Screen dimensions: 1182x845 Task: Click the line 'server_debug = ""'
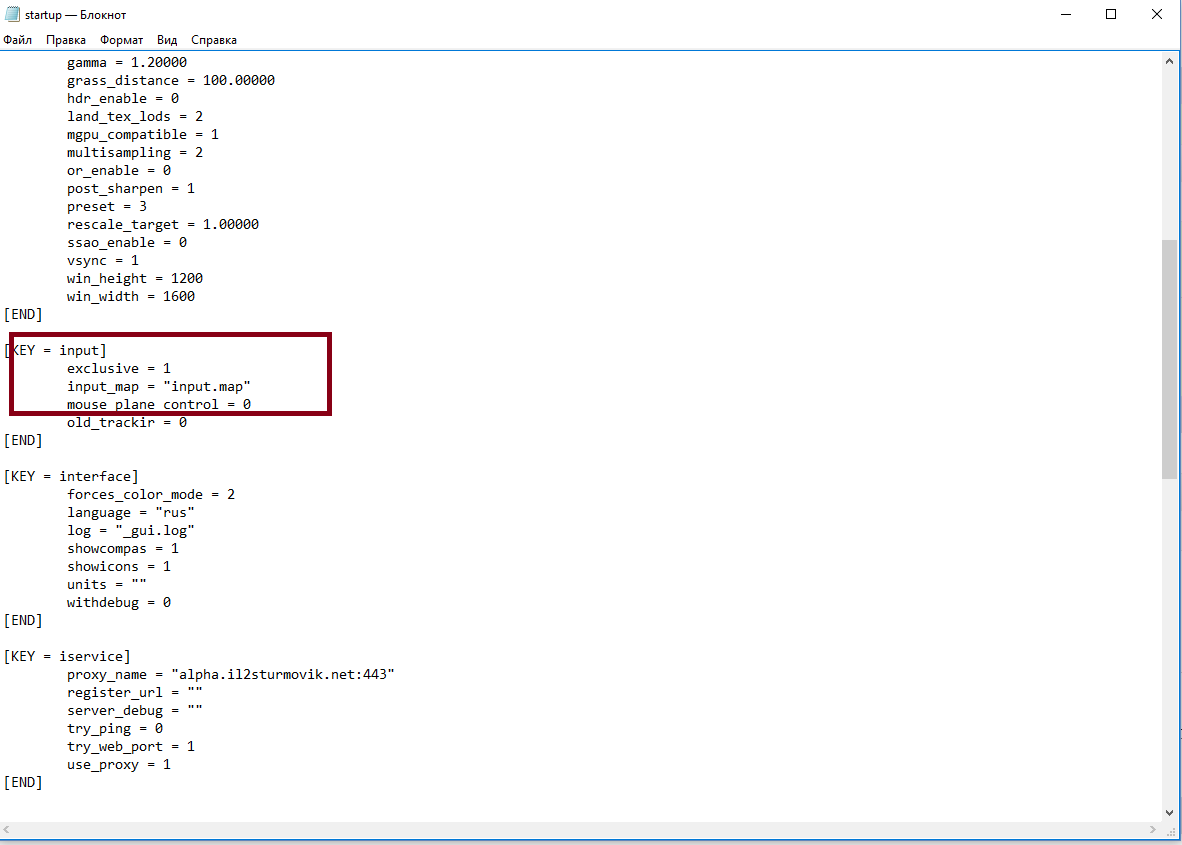[x=135, y=711]
